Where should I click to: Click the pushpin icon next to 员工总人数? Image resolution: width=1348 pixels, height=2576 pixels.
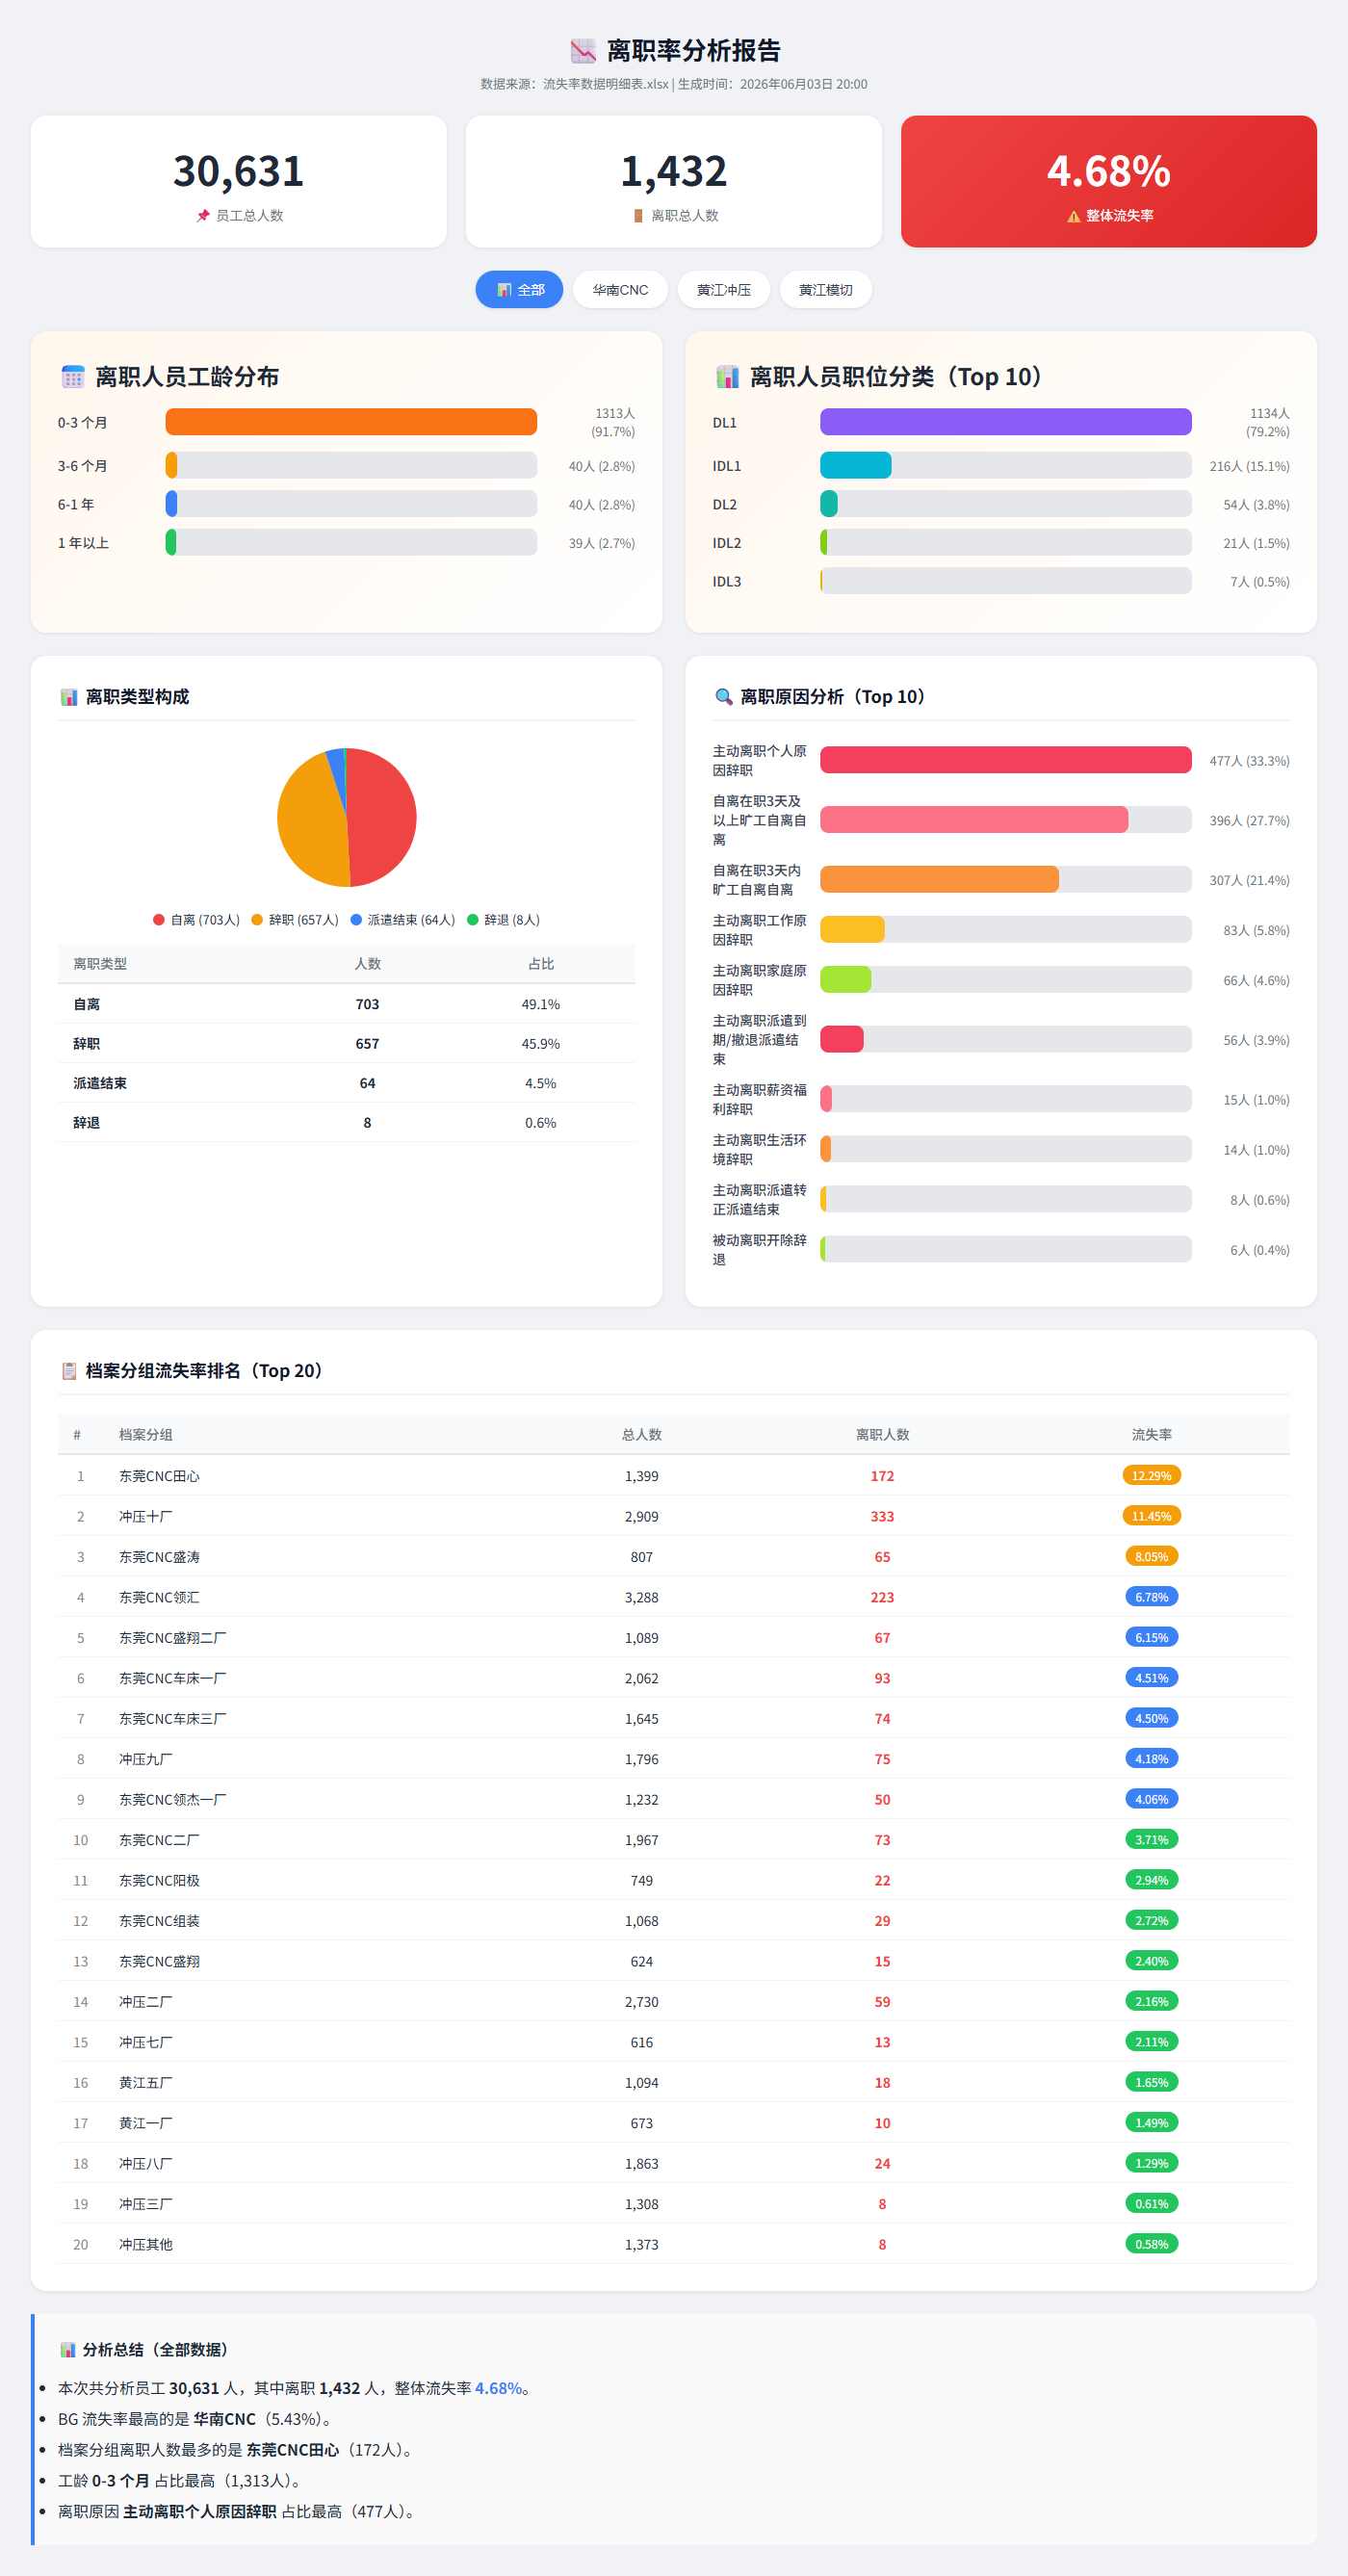pos(203,216)
